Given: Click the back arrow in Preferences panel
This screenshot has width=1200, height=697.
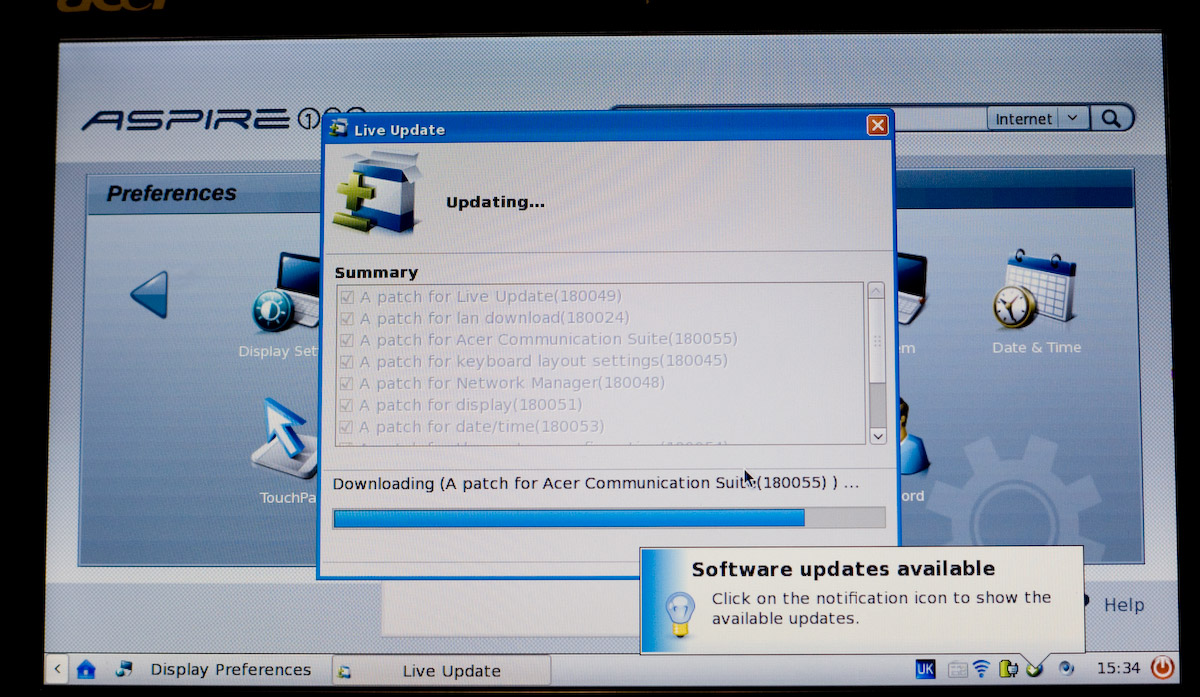Looking at the screenshot, I should click(150, 295).
